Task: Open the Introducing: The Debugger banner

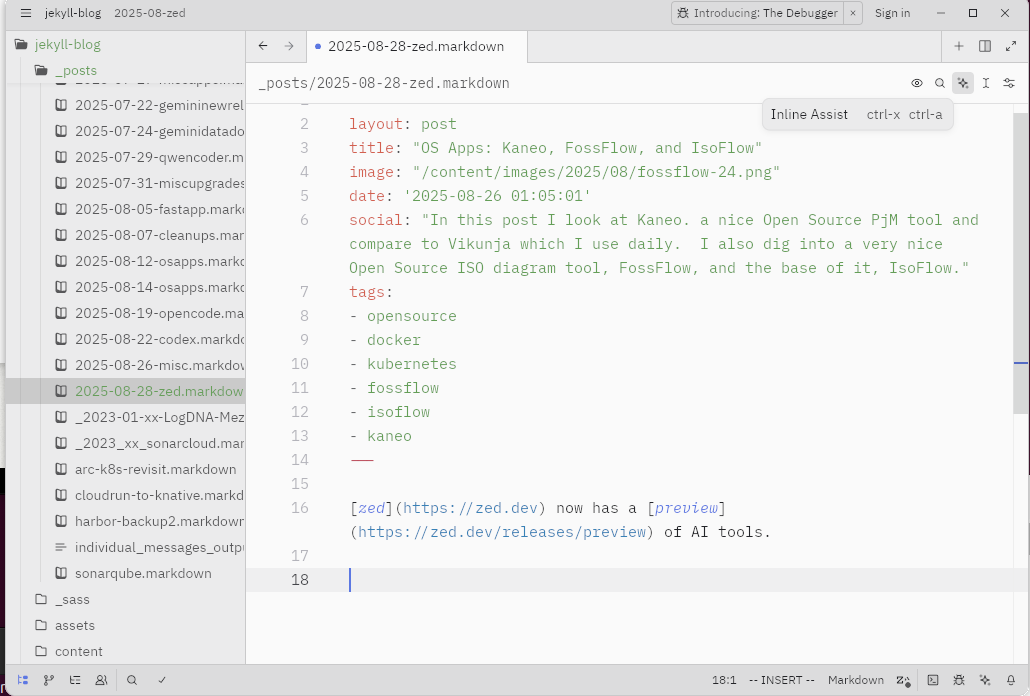Action: point(757,13)
